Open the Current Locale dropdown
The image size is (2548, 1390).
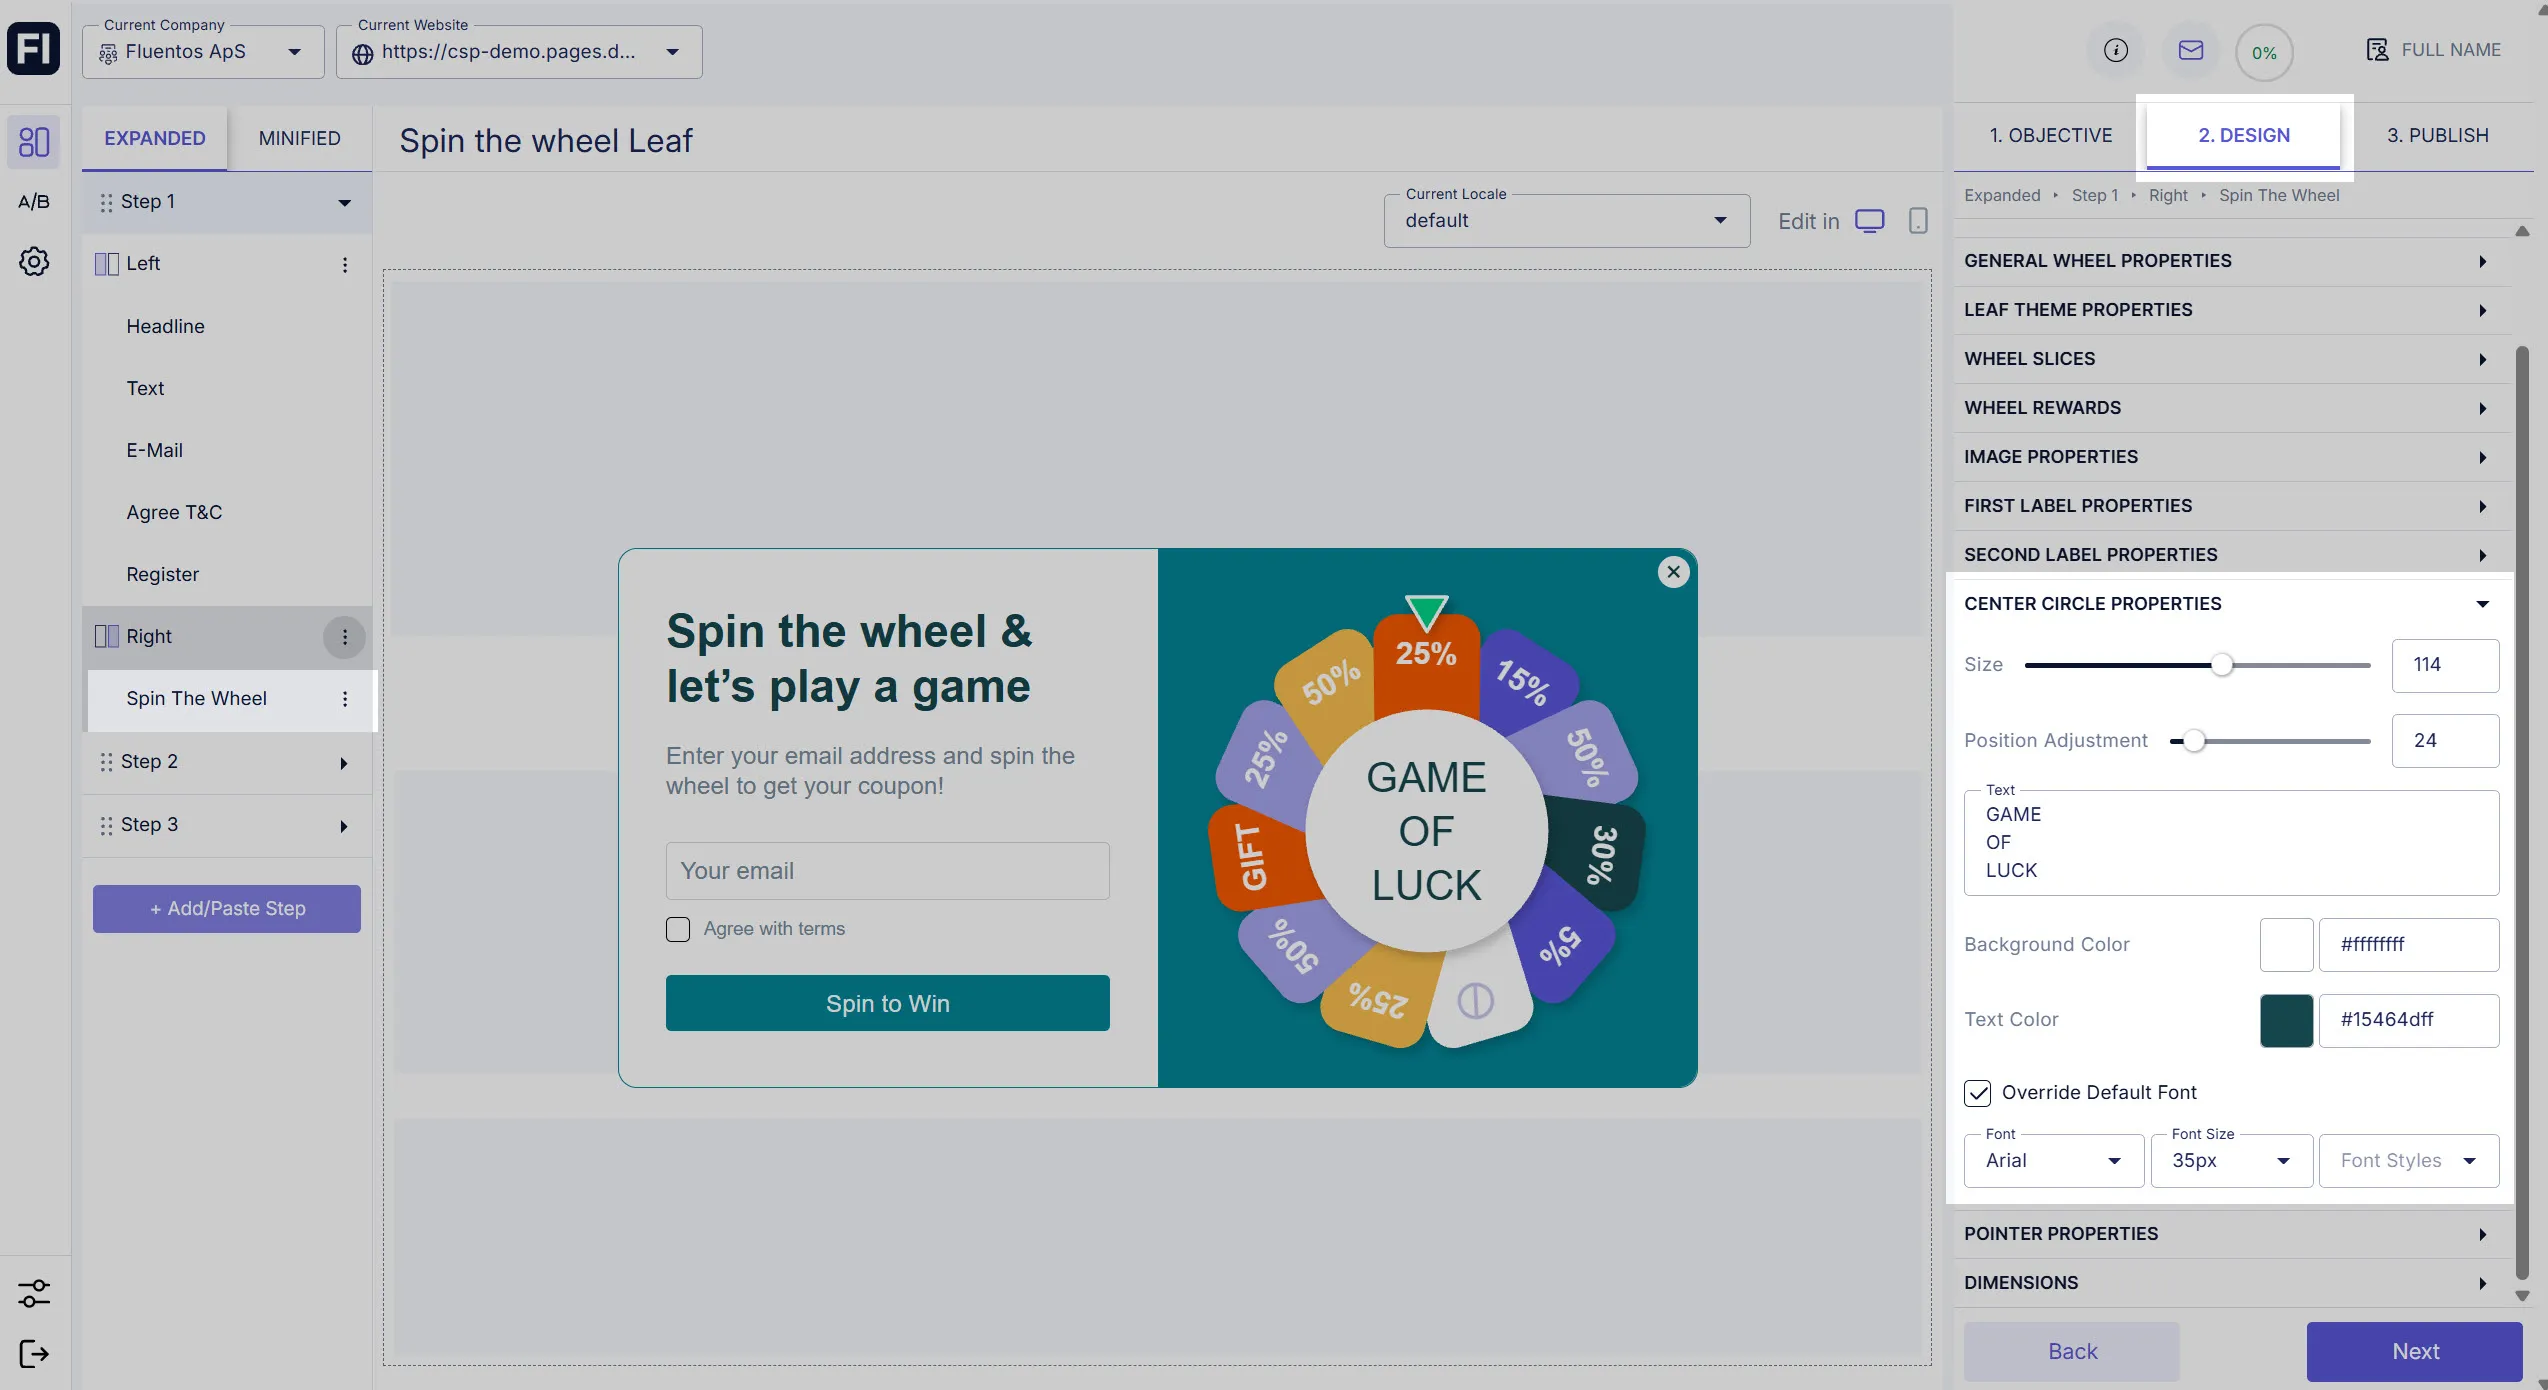pyautogui.click(x=1566, y=221)
